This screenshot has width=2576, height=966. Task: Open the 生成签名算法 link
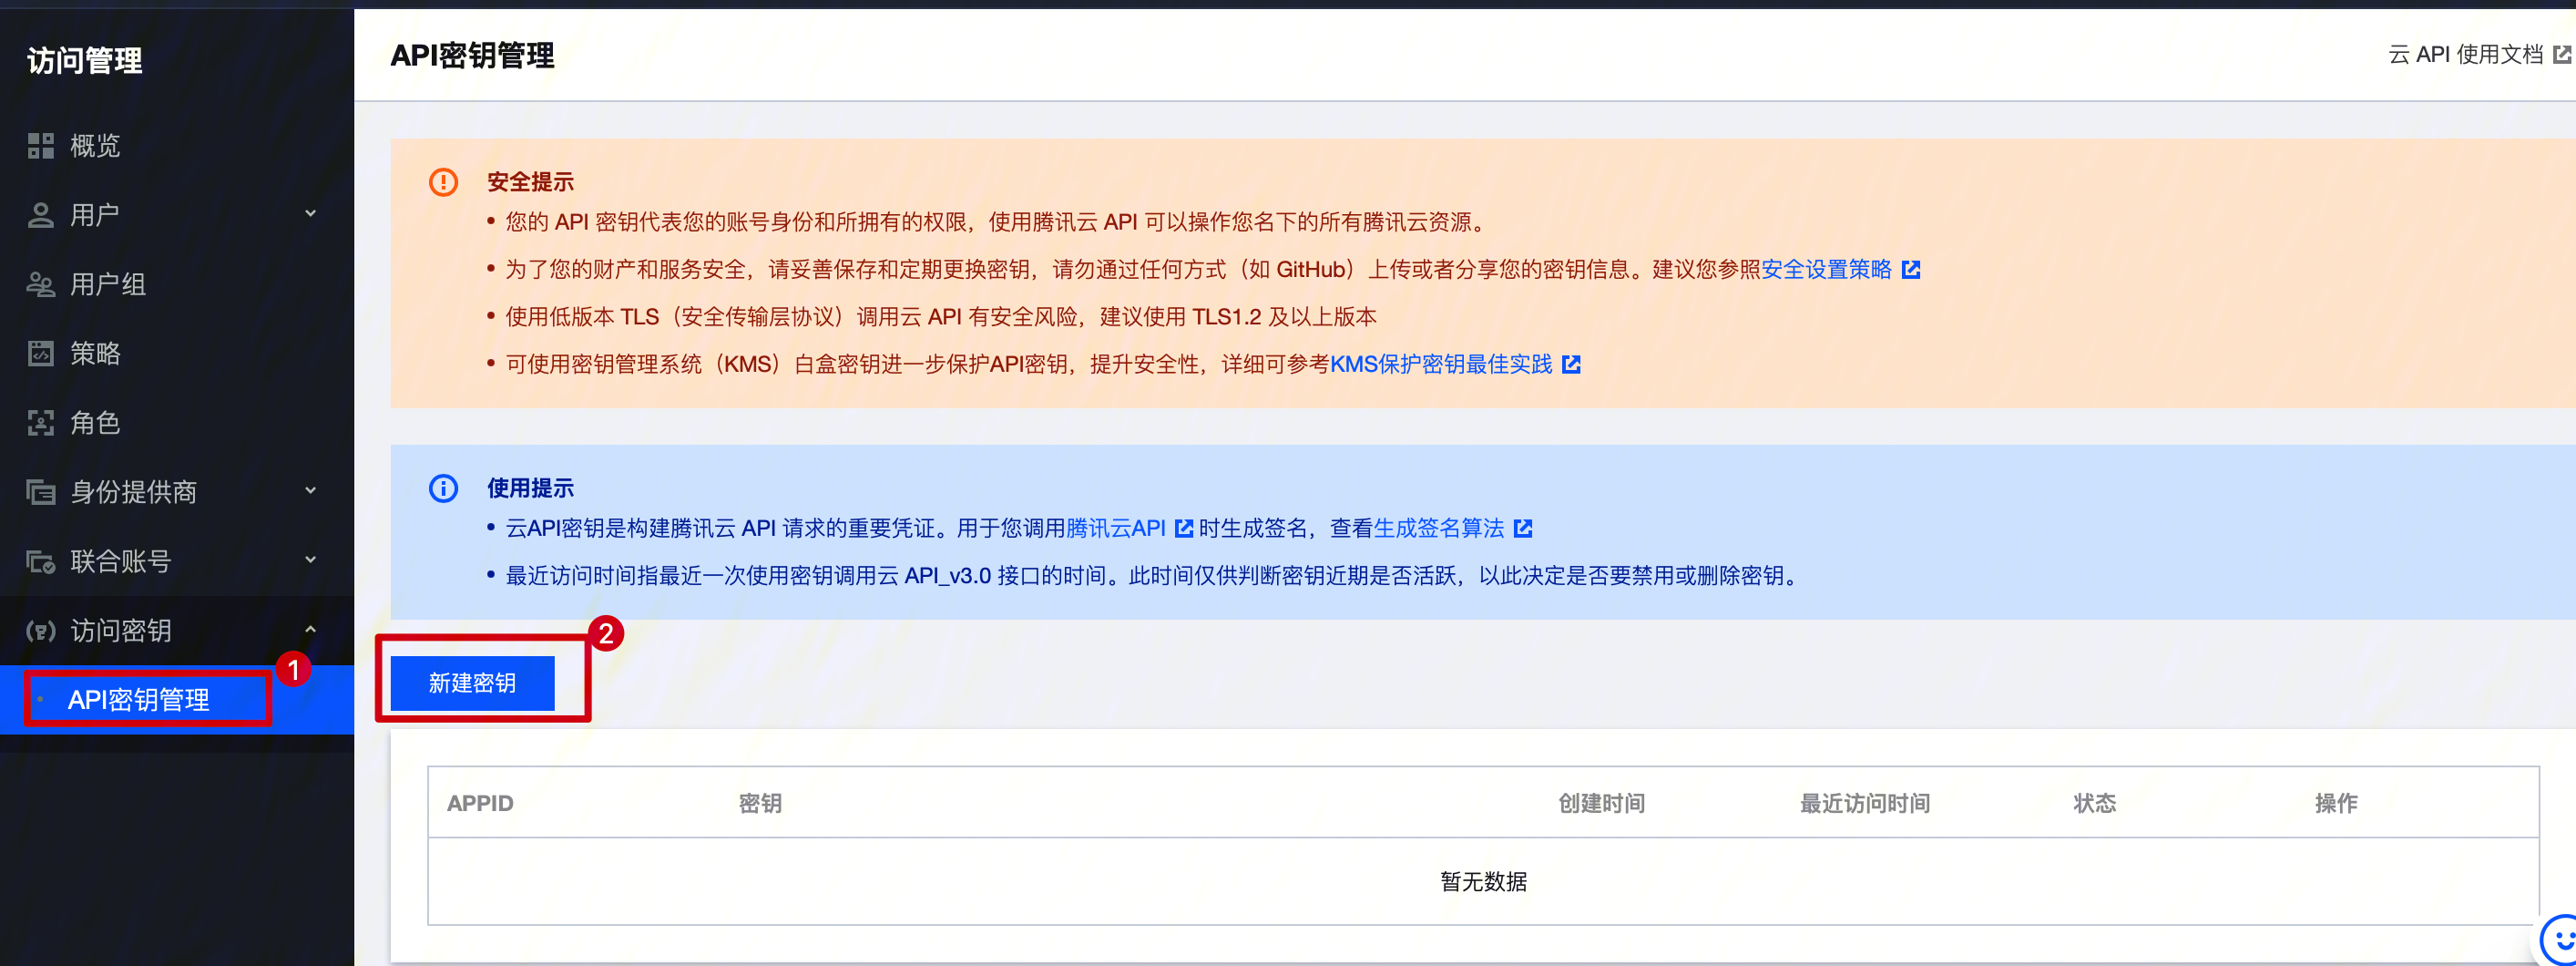[x=1438, y=528]
